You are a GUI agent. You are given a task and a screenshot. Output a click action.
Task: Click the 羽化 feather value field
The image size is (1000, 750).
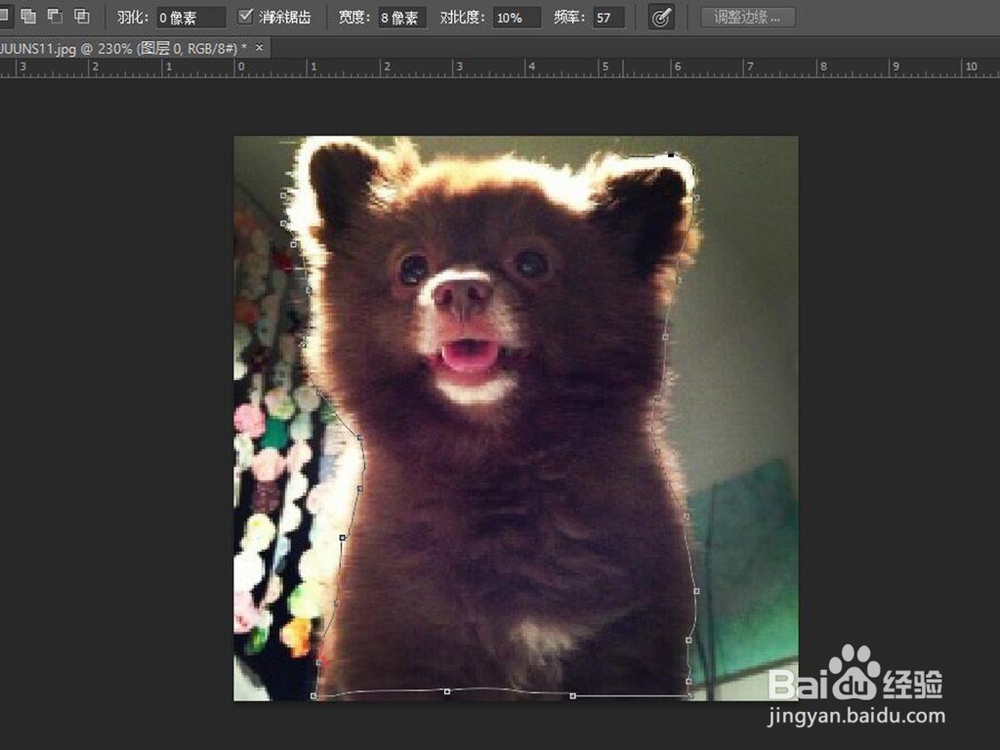click(190, 16)
